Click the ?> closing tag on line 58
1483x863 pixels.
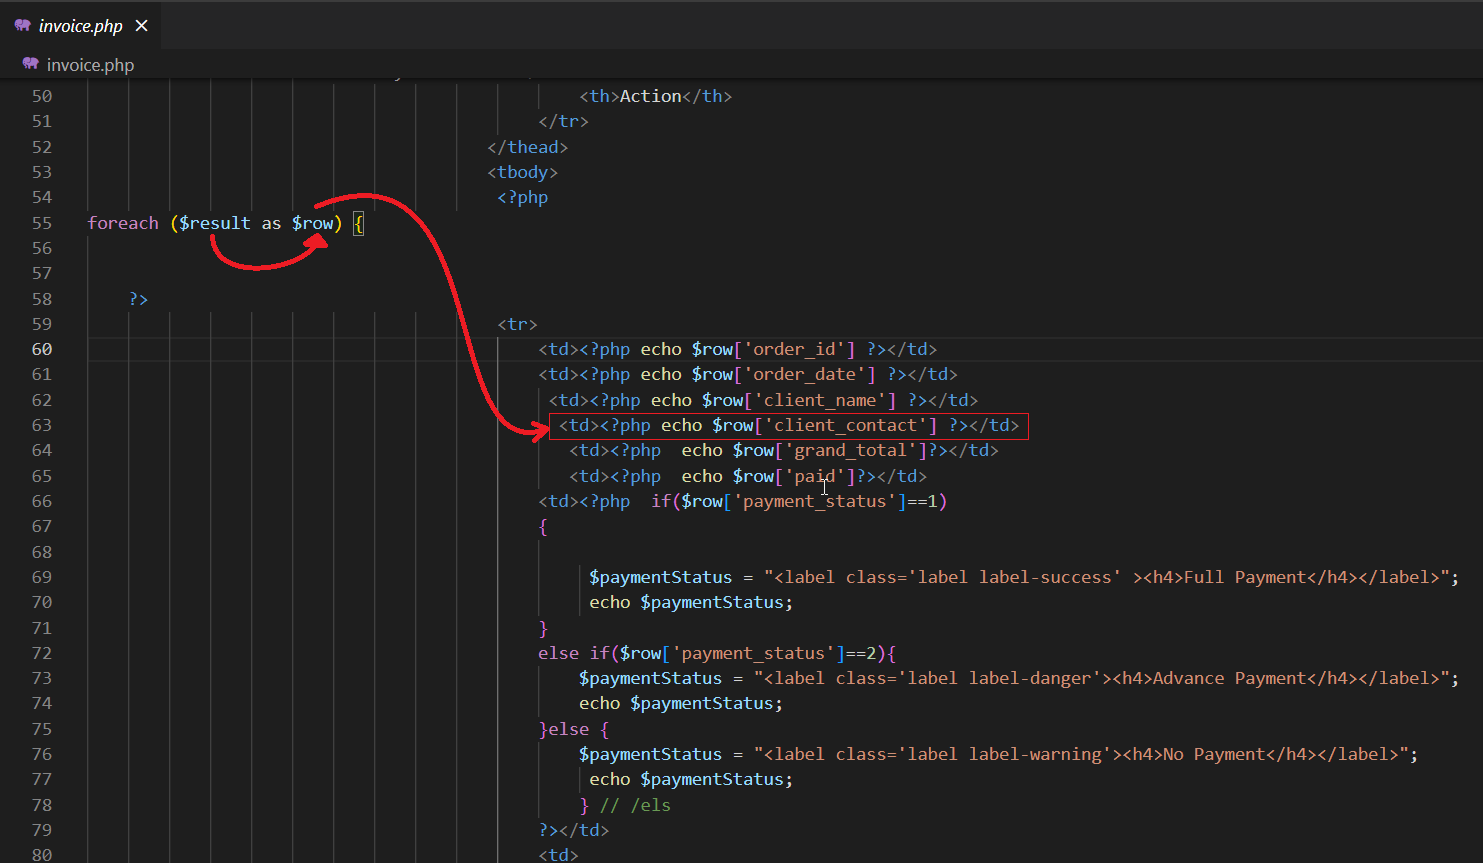click(139, 299)
